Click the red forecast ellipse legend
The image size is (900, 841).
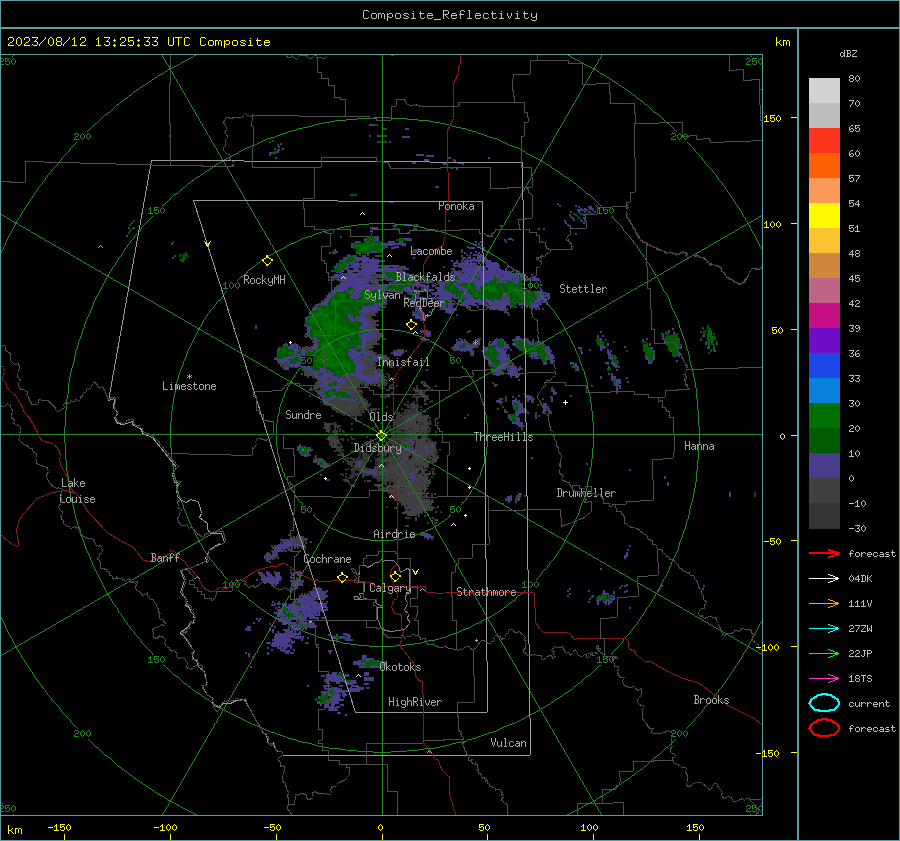[x=824, y=728]
